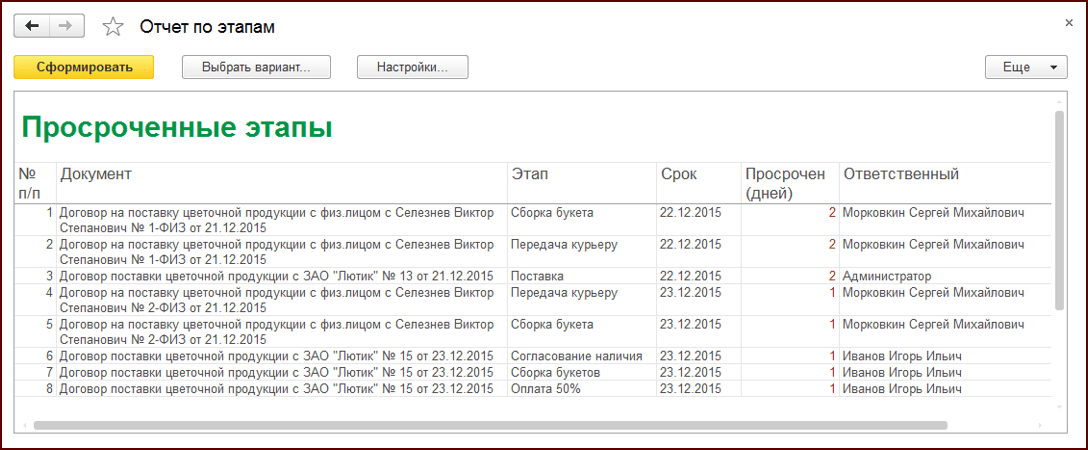Expand the Еще dropdown menu
1088x450 pixels.
click(x=1026, y=67)
